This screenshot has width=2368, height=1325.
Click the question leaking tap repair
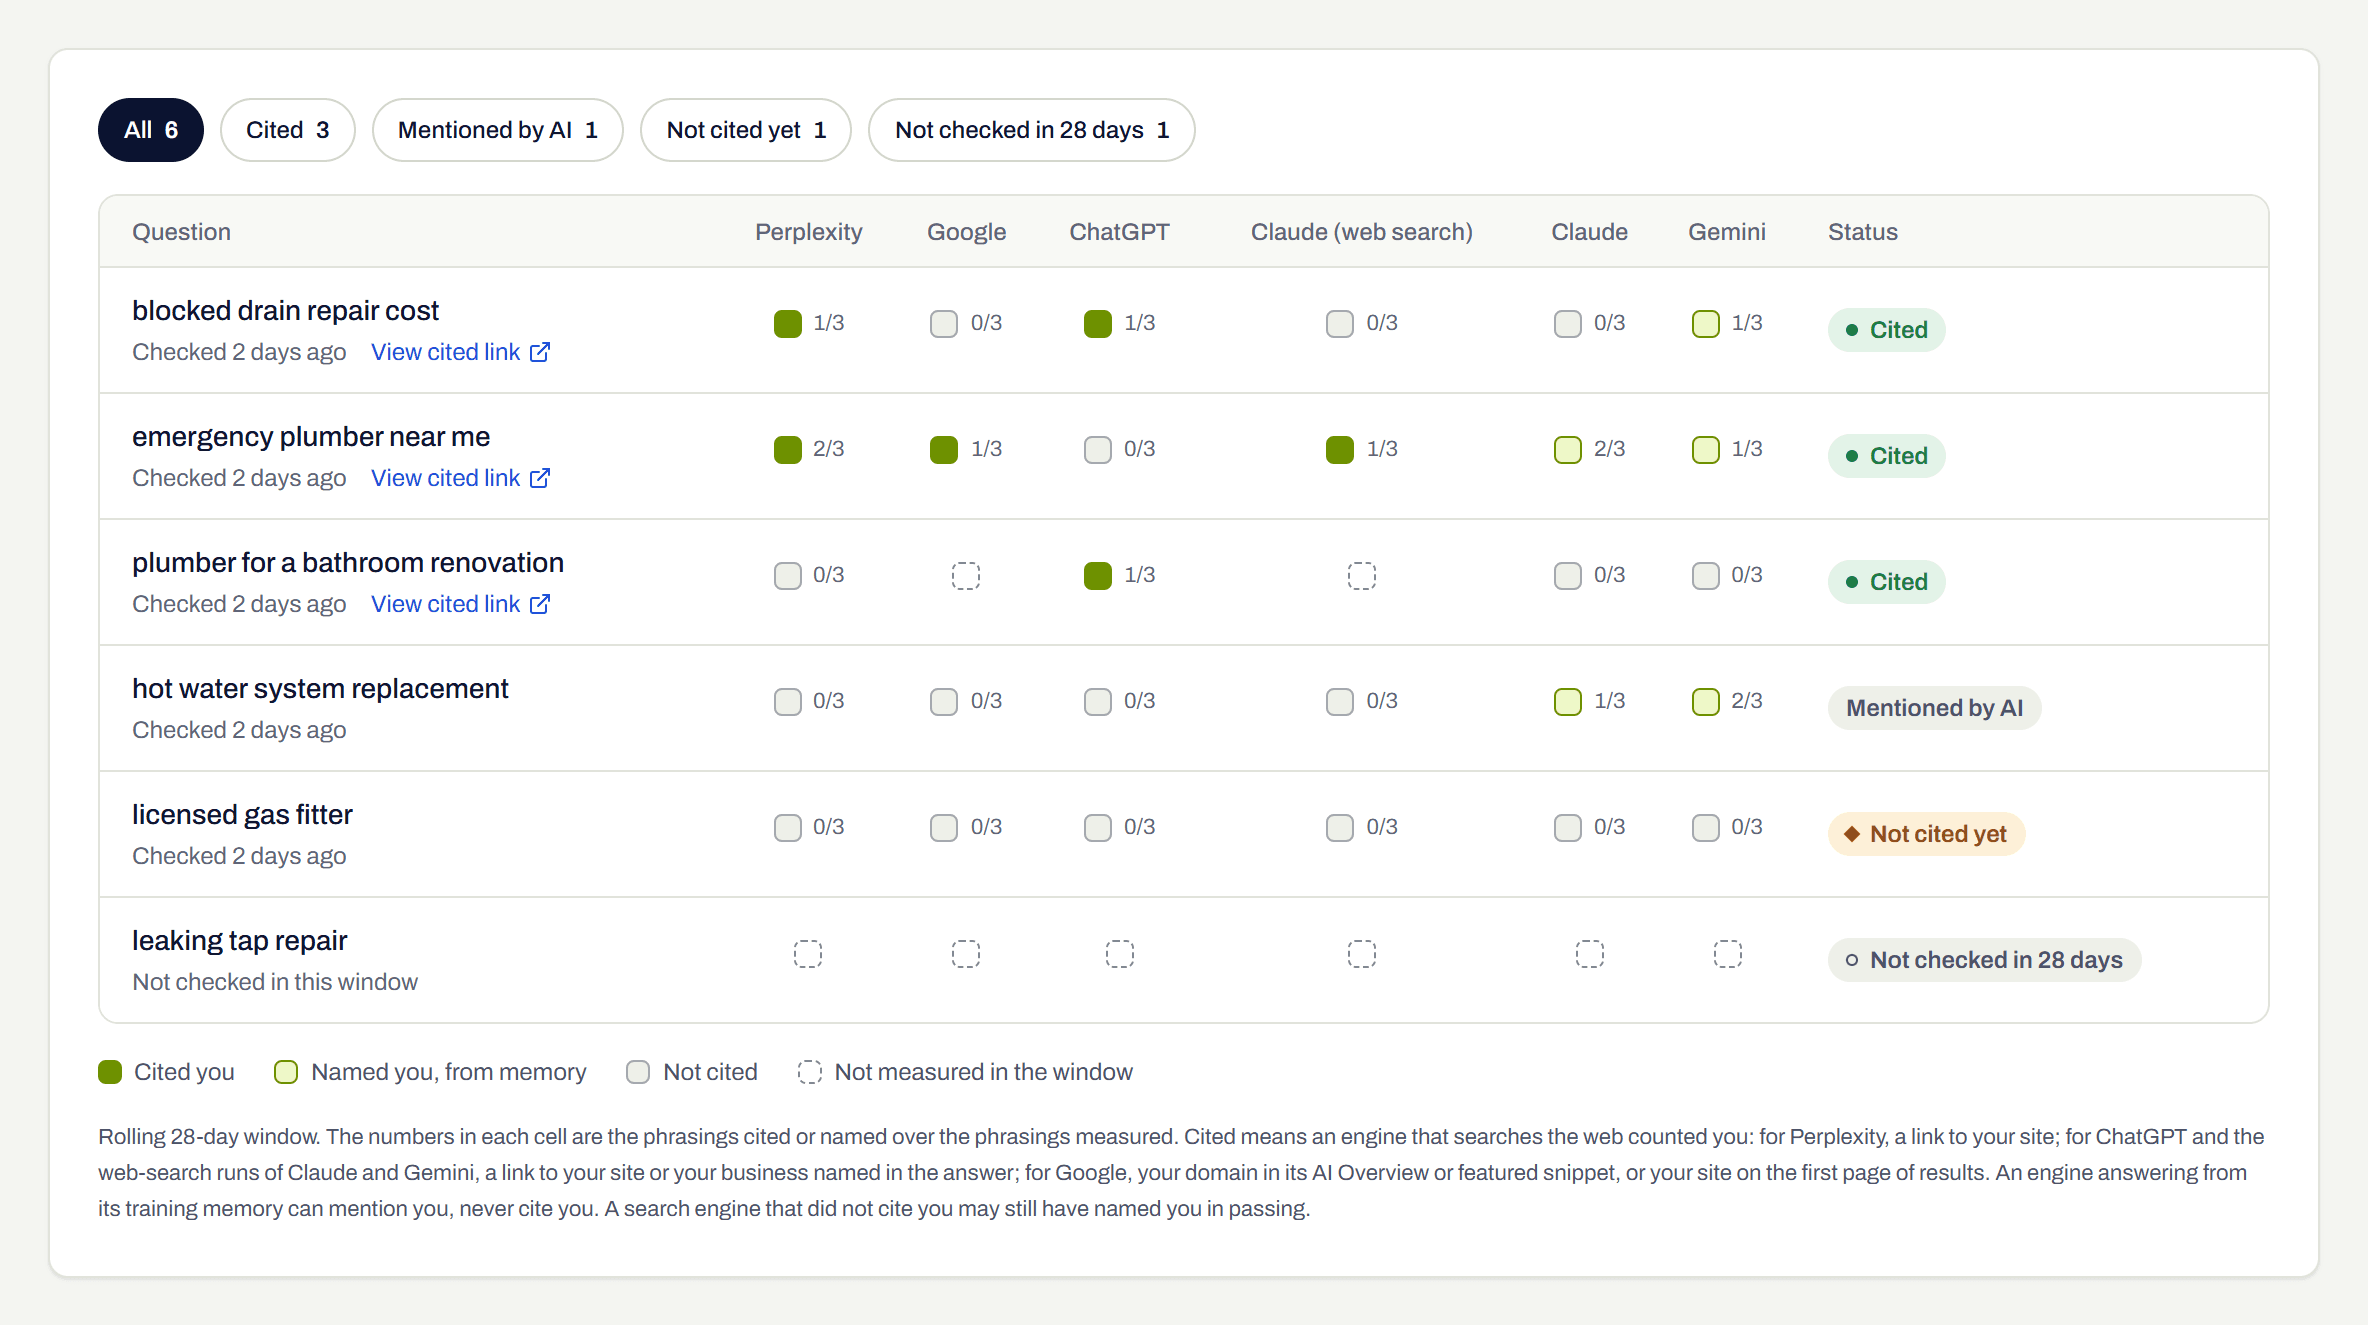(240, 941)
